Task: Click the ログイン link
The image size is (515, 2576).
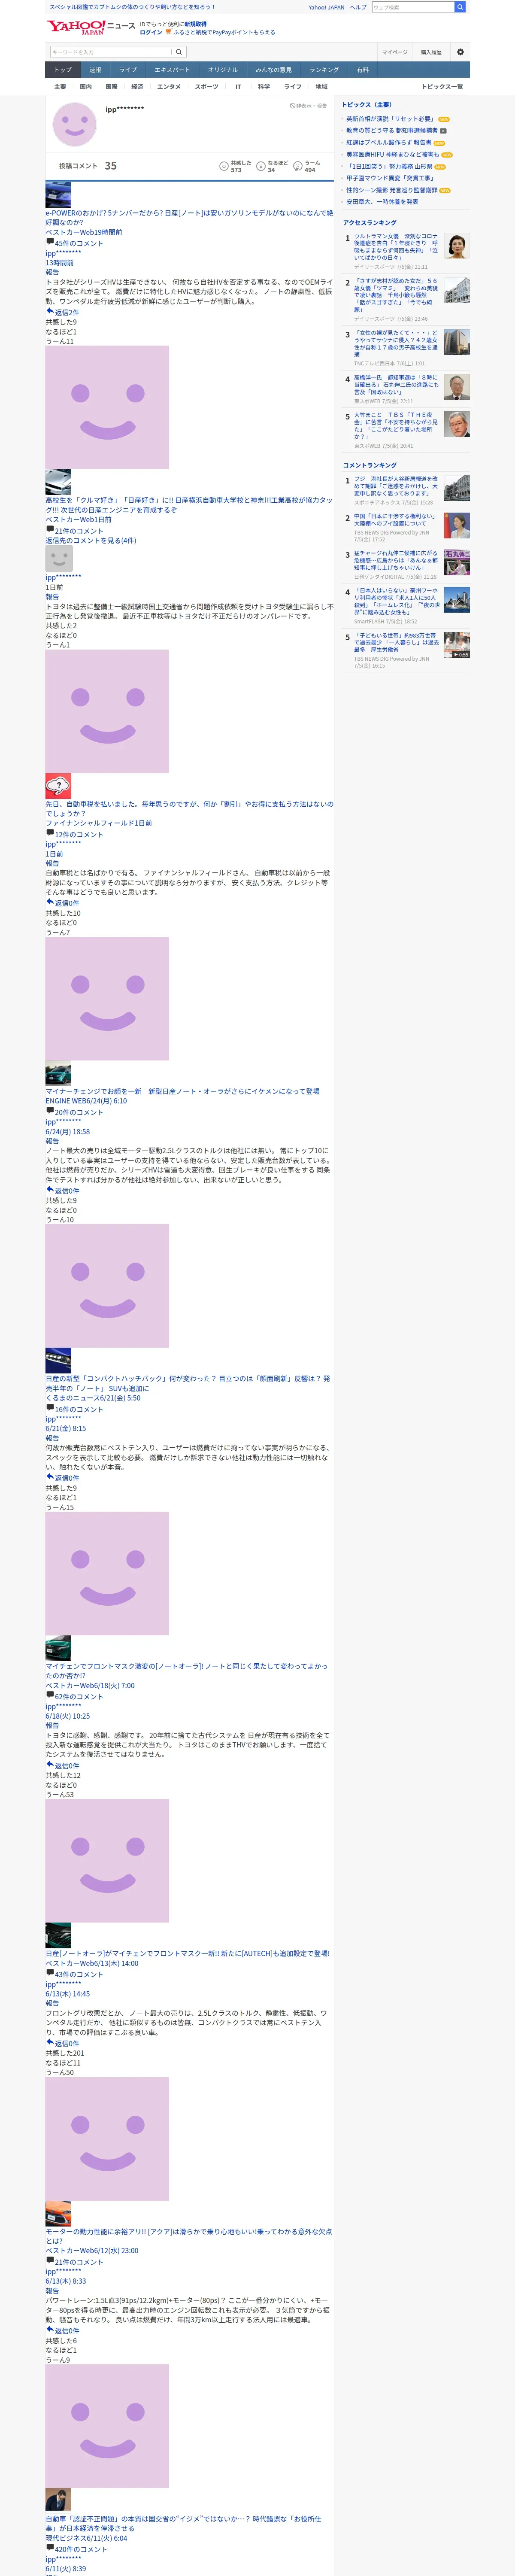Action: point(150,32)
